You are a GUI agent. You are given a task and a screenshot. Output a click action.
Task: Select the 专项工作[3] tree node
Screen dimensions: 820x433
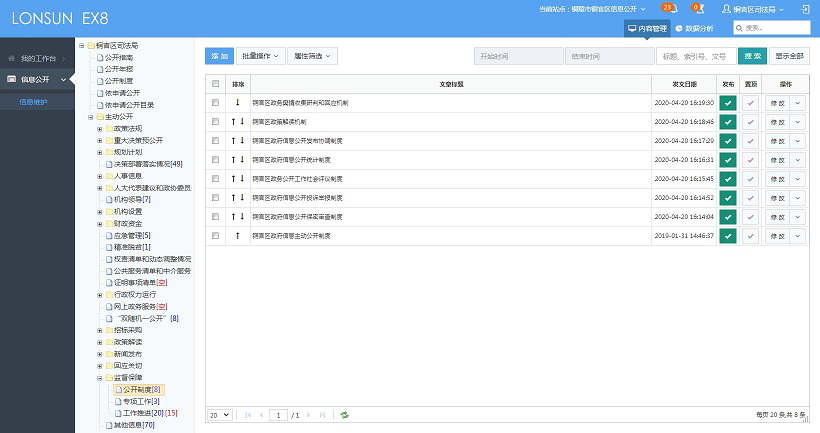click(140, 401)
